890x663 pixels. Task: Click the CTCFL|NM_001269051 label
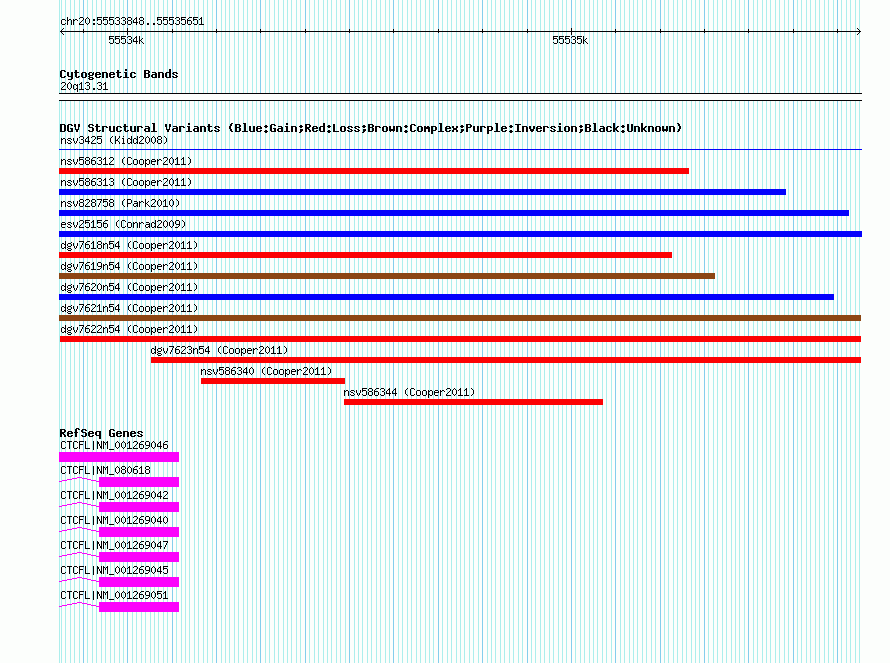tap(114, 595)
